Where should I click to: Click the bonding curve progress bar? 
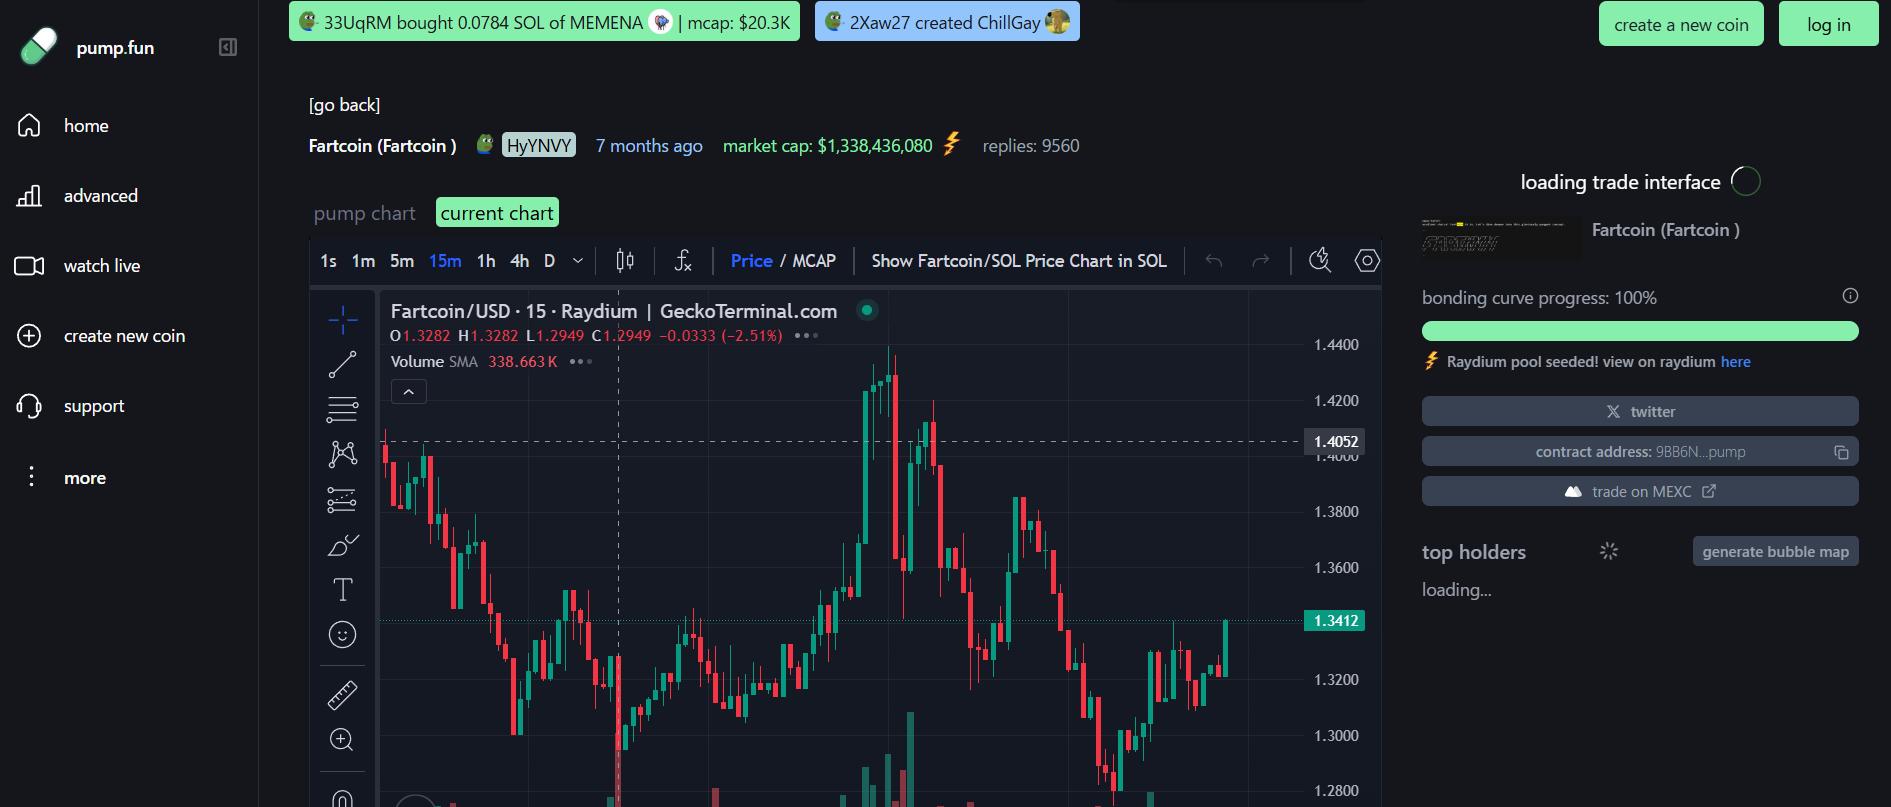pyautogui.click(x=1640, y=331)
